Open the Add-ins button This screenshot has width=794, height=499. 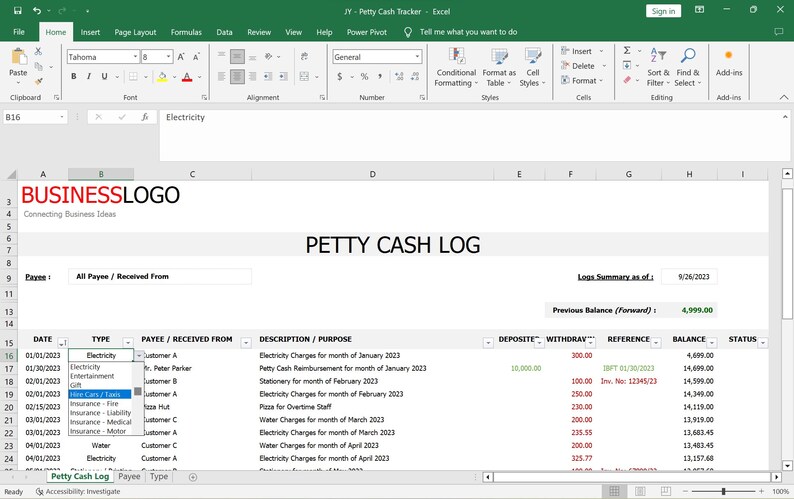point(729,63)
